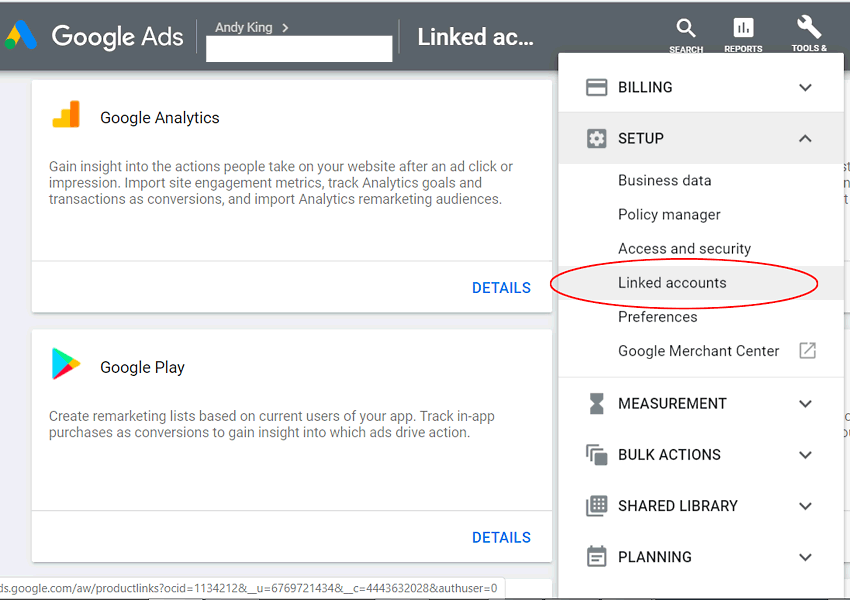Click the Google Play description text
Screen dimensions: 850x600
(272, 424)
